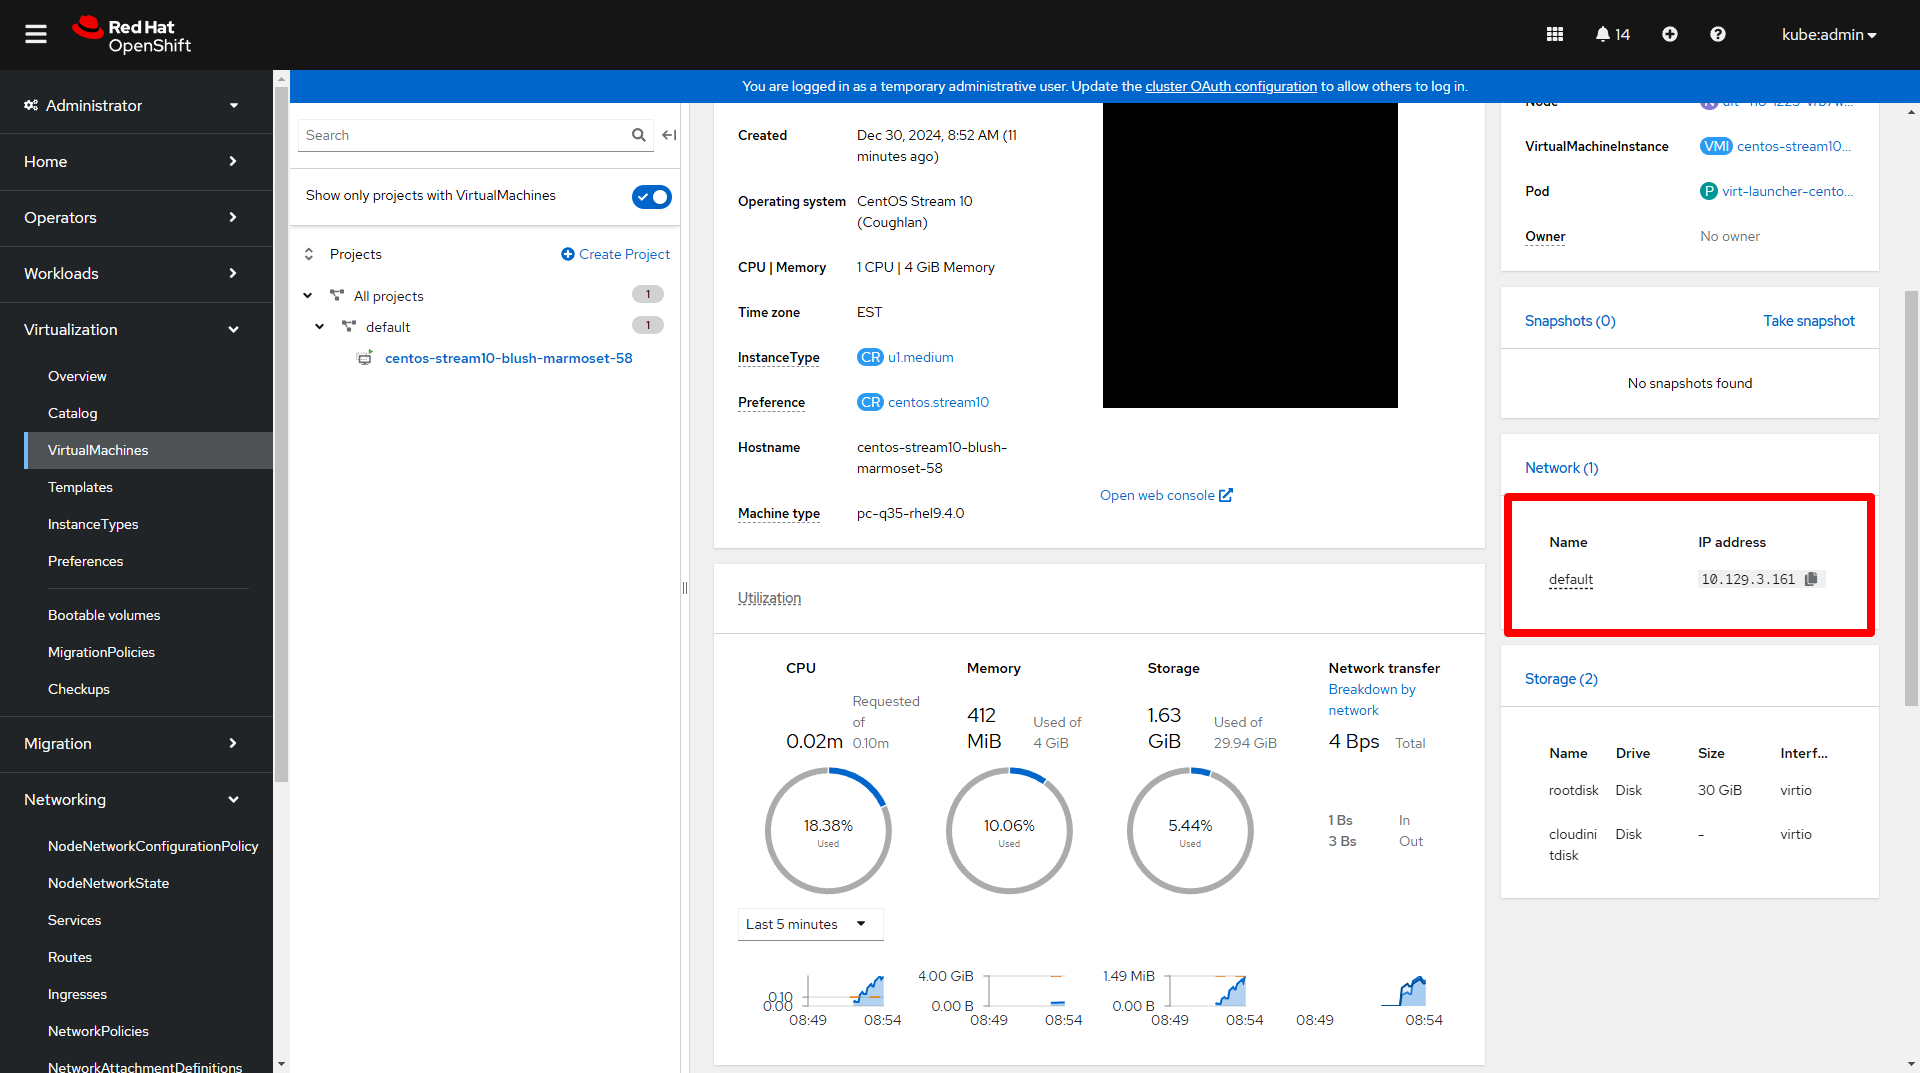
Task: Expand the Administrator perspective switcher
Action: pos(136,106)
